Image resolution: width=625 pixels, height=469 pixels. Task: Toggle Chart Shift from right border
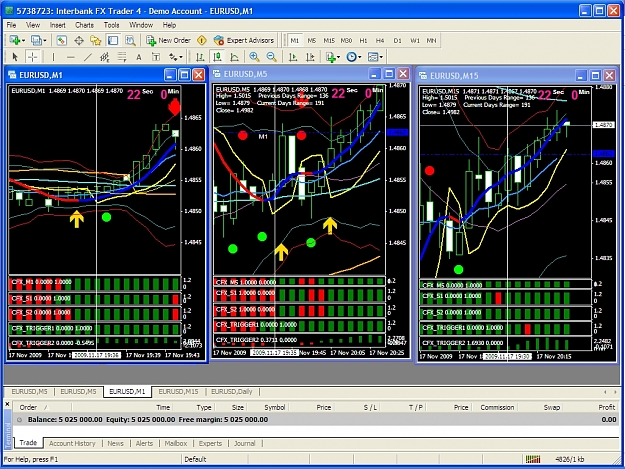click(x=310, y=57)
